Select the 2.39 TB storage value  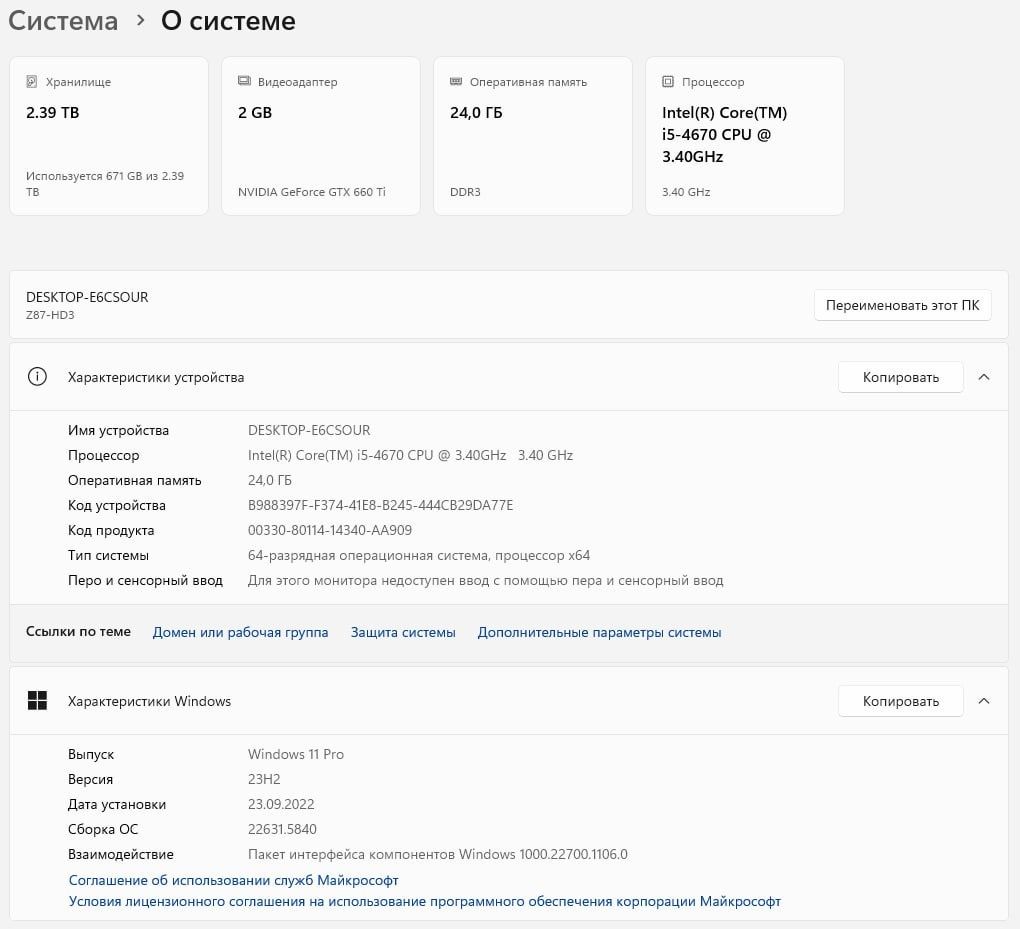[53, 113]
